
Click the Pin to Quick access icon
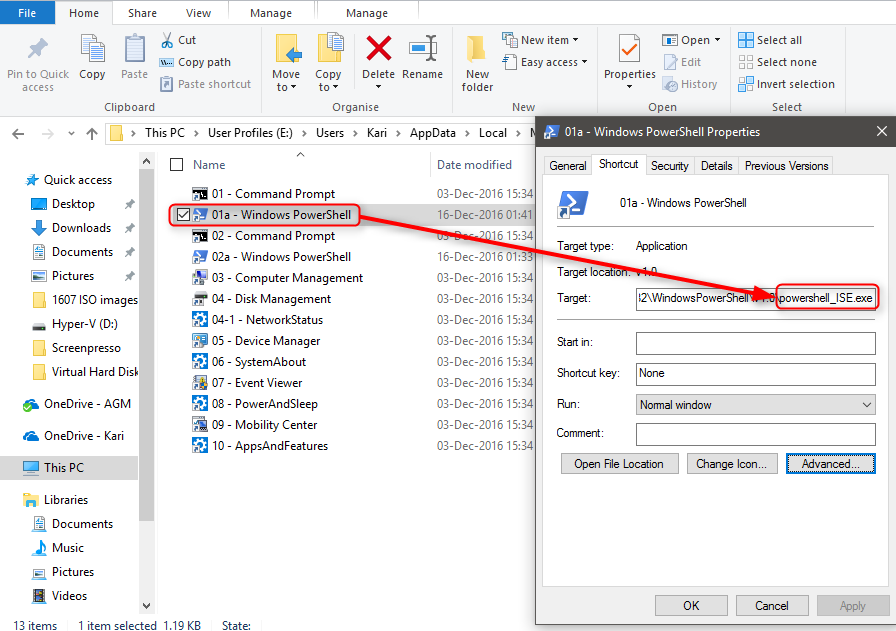[x=38, y=49]
